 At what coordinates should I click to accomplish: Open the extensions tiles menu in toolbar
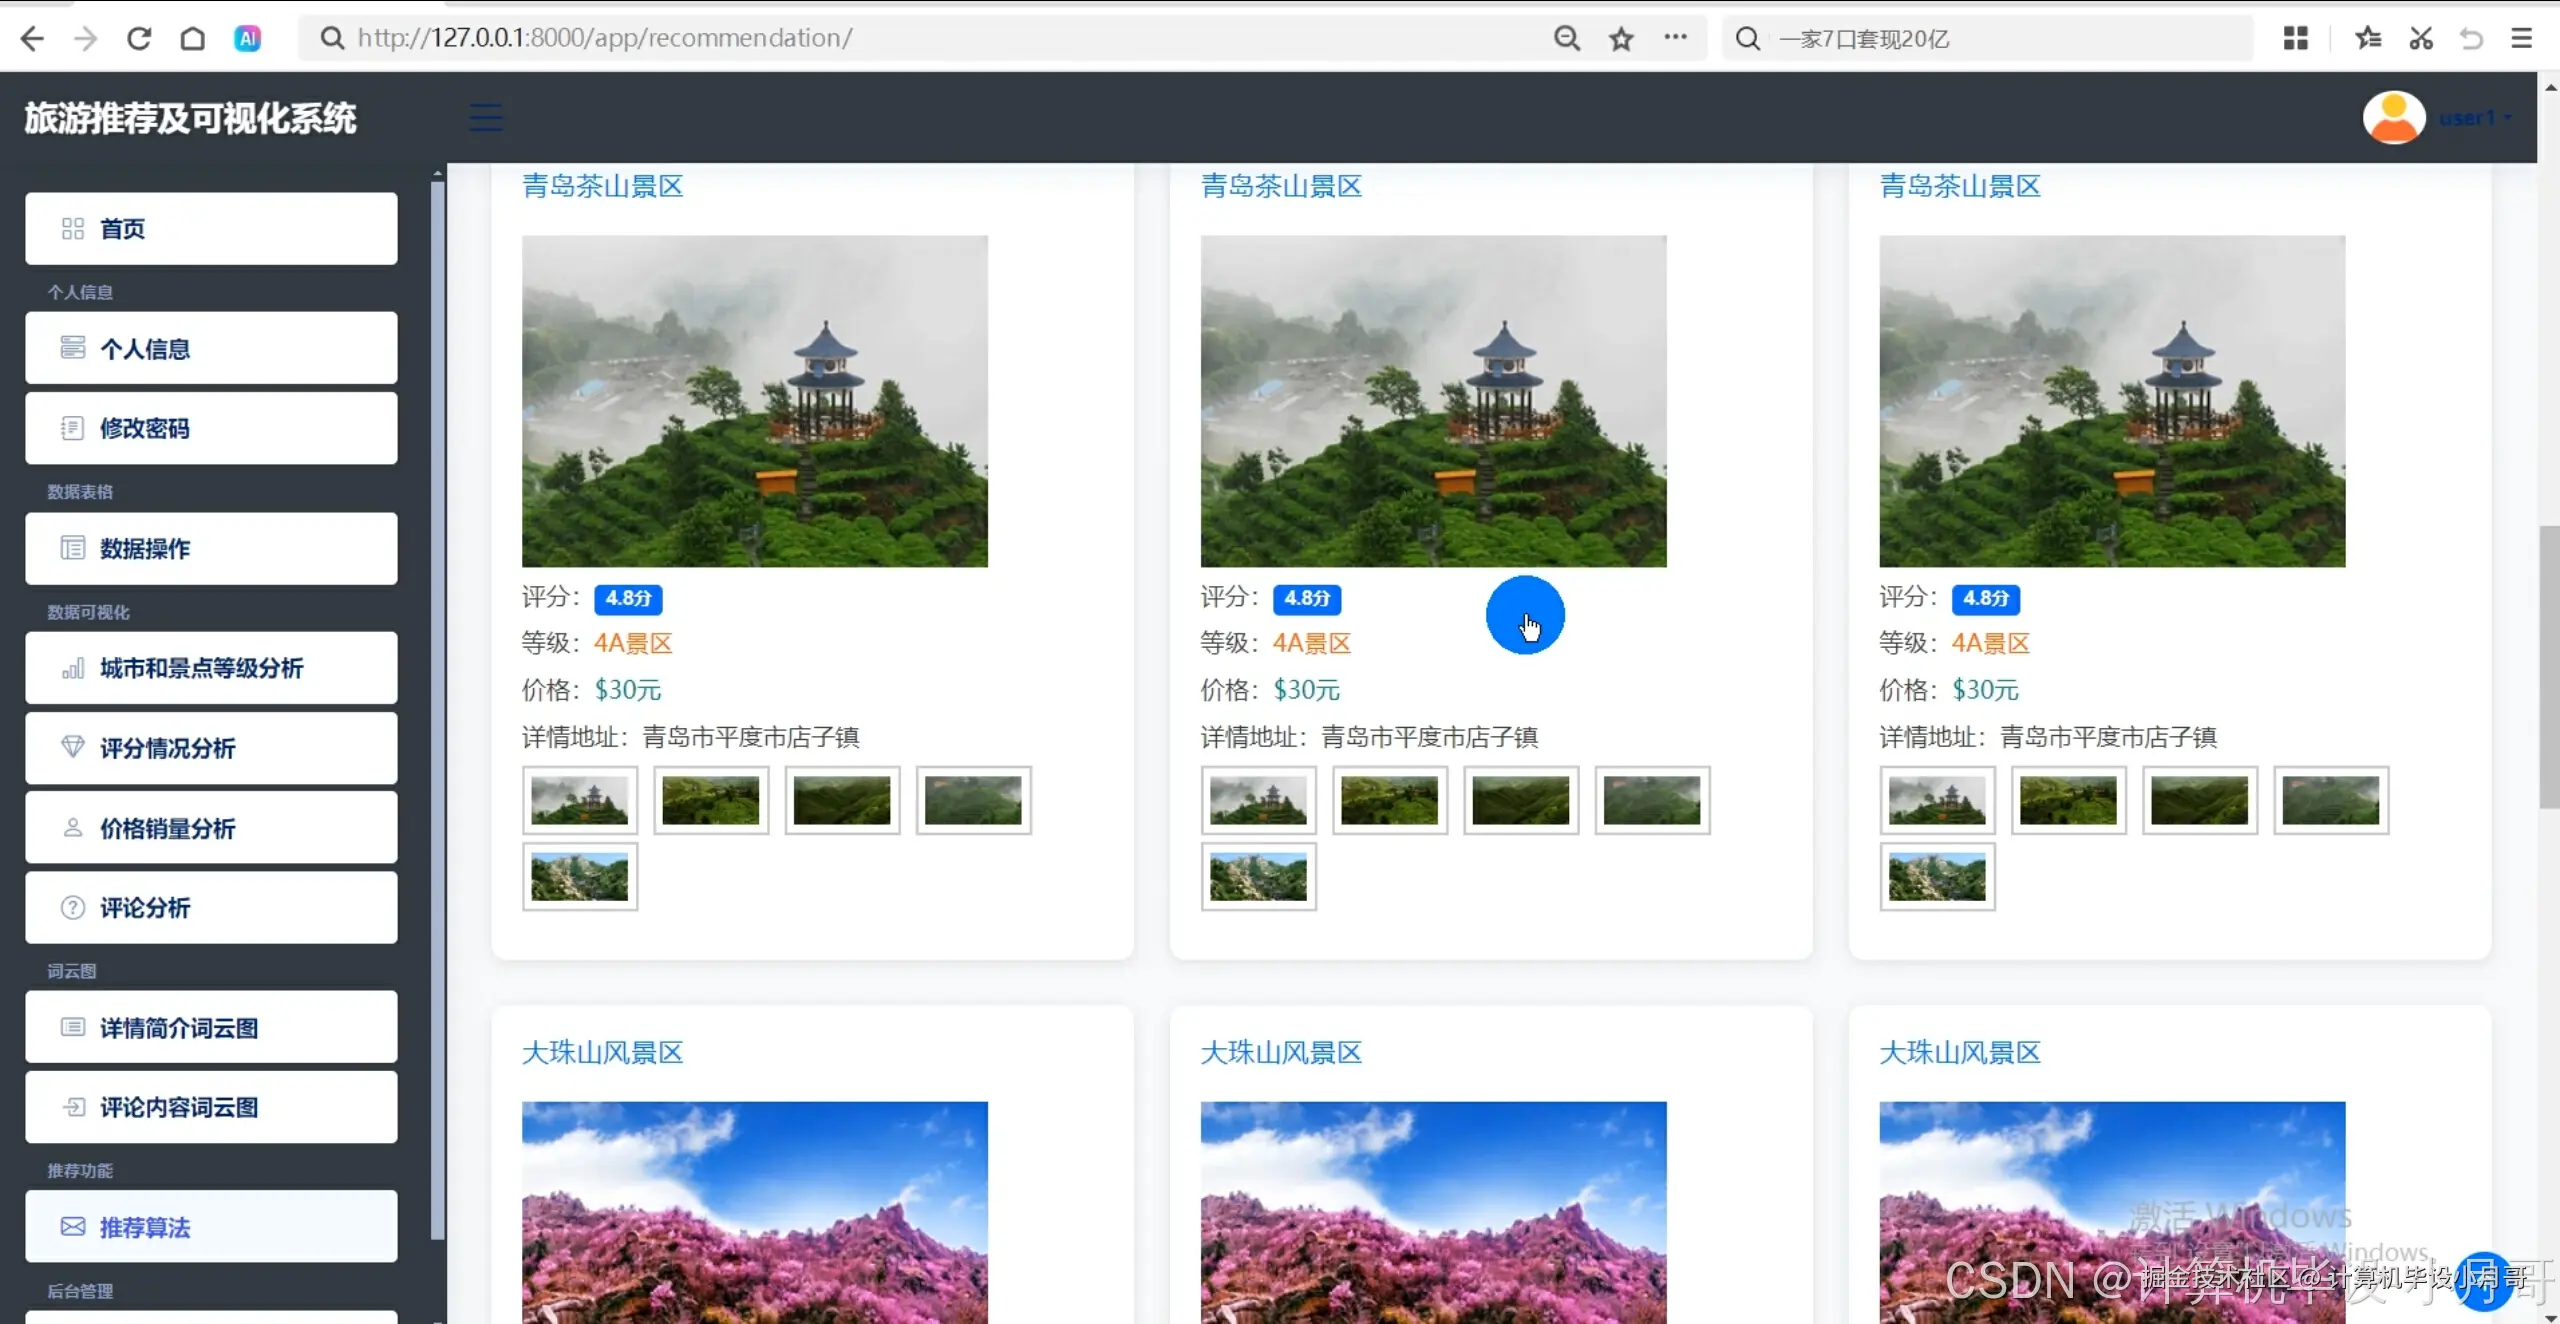pos(2296,38)
